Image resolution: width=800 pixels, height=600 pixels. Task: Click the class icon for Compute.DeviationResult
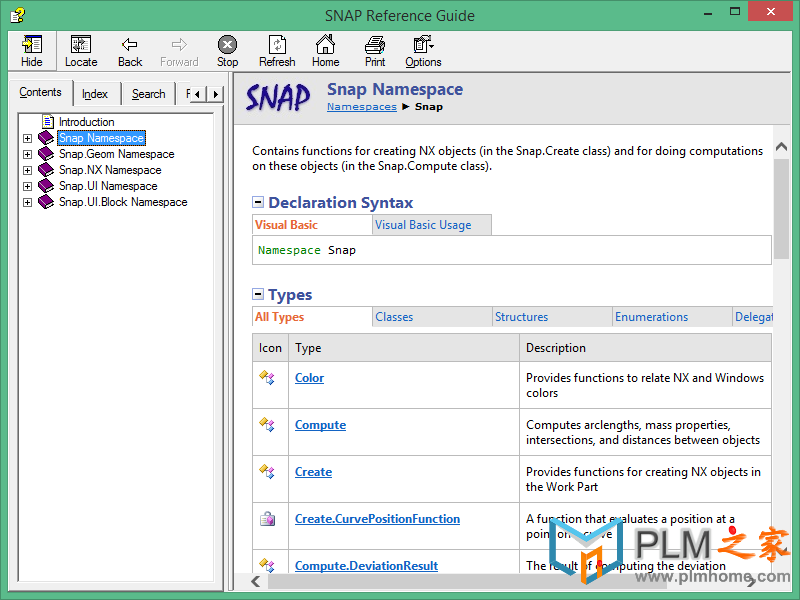pyautogui.click(x=267, y=565)
